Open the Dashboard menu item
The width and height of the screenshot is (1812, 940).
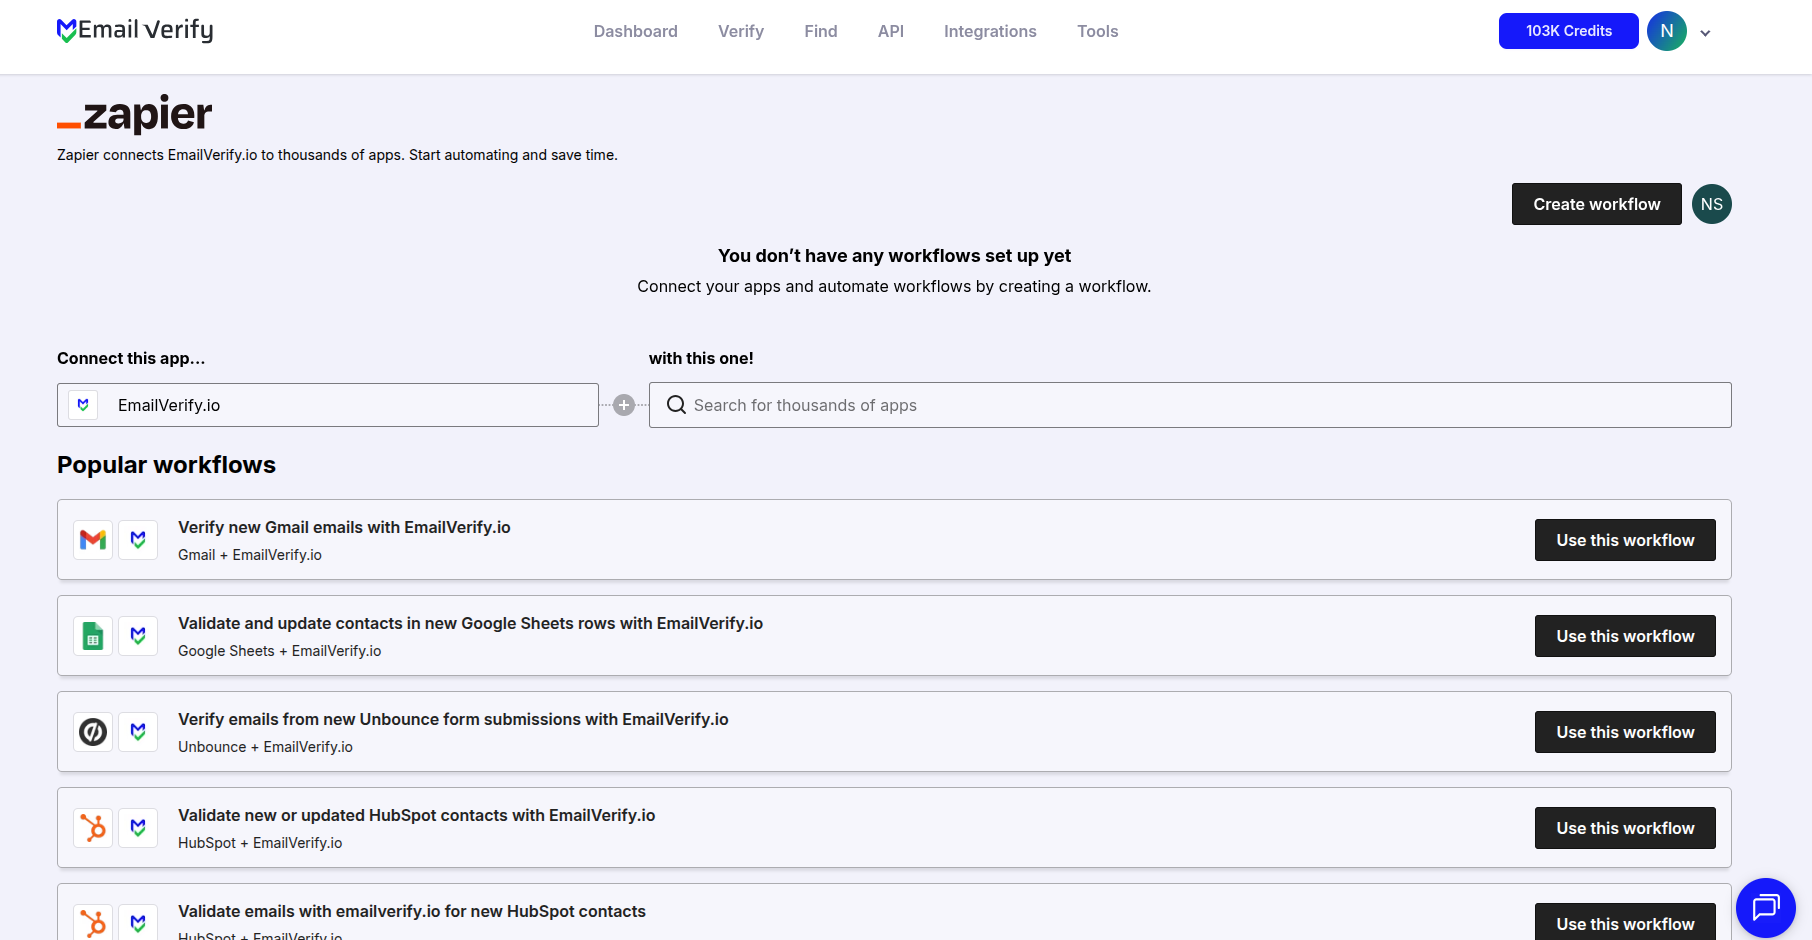[636, 31]
